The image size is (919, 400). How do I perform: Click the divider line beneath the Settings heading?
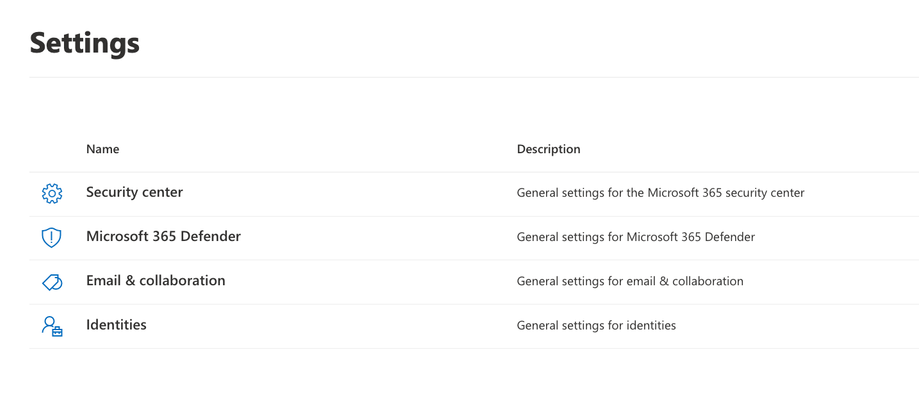474,77
